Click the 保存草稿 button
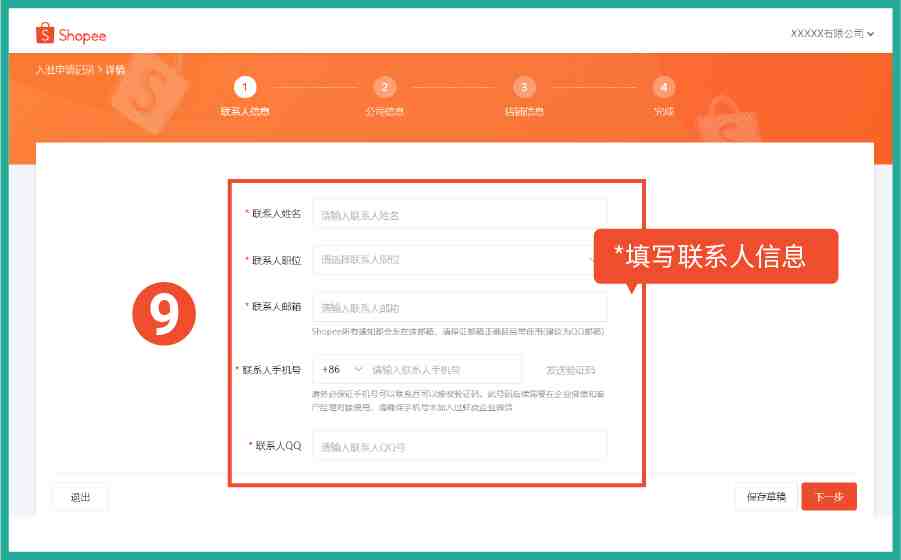 [x=766, y=497]
